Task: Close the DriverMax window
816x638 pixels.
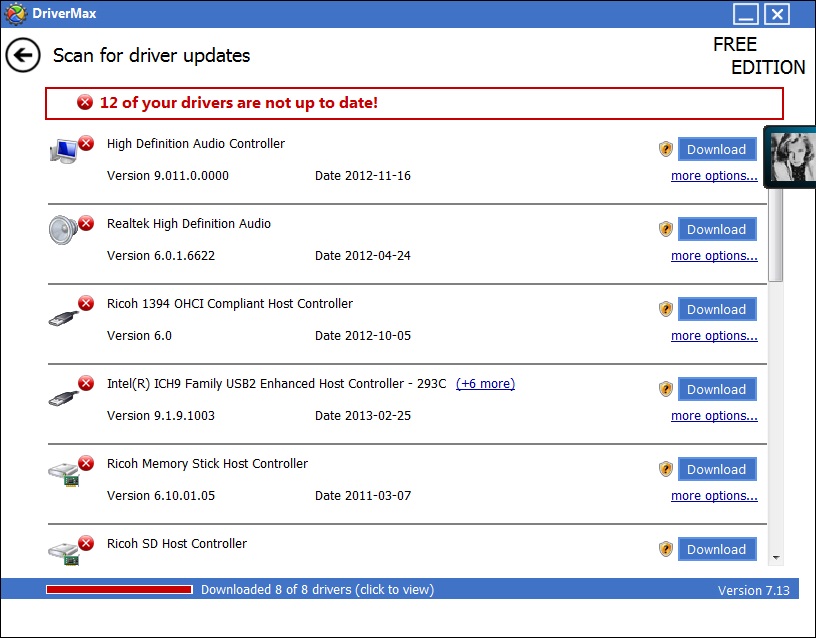Action: (x=777, y=14)
